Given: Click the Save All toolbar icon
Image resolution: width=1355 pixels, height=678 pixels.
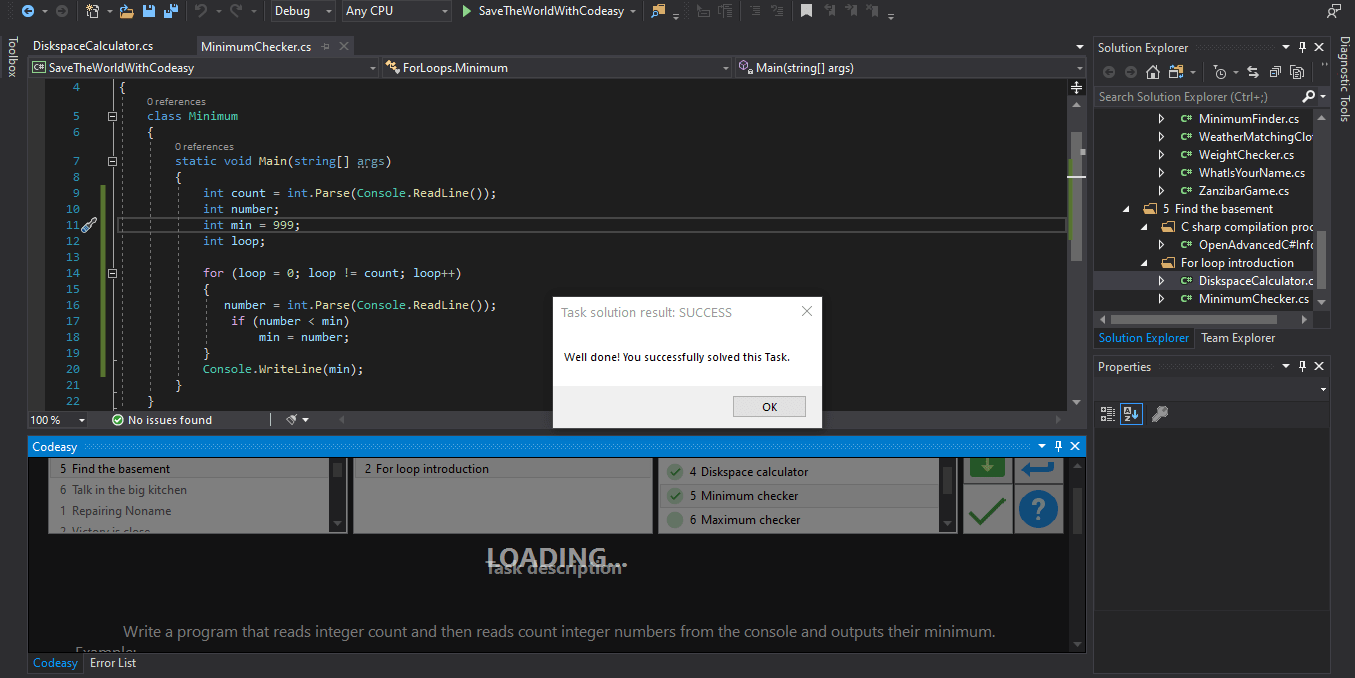Looking at the screenshot, I should [170, 11].
